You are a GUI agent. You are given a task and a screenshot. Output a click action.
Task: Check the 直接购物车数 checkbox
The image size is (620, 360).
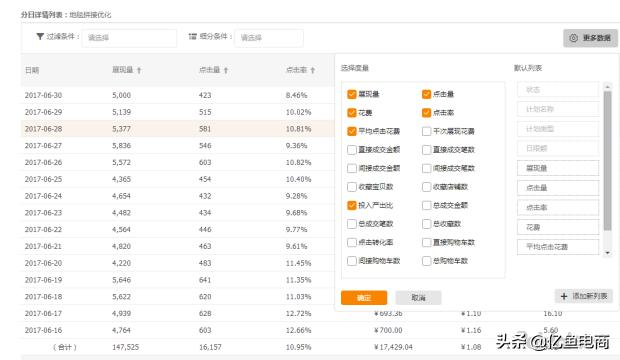pos(426,242)
